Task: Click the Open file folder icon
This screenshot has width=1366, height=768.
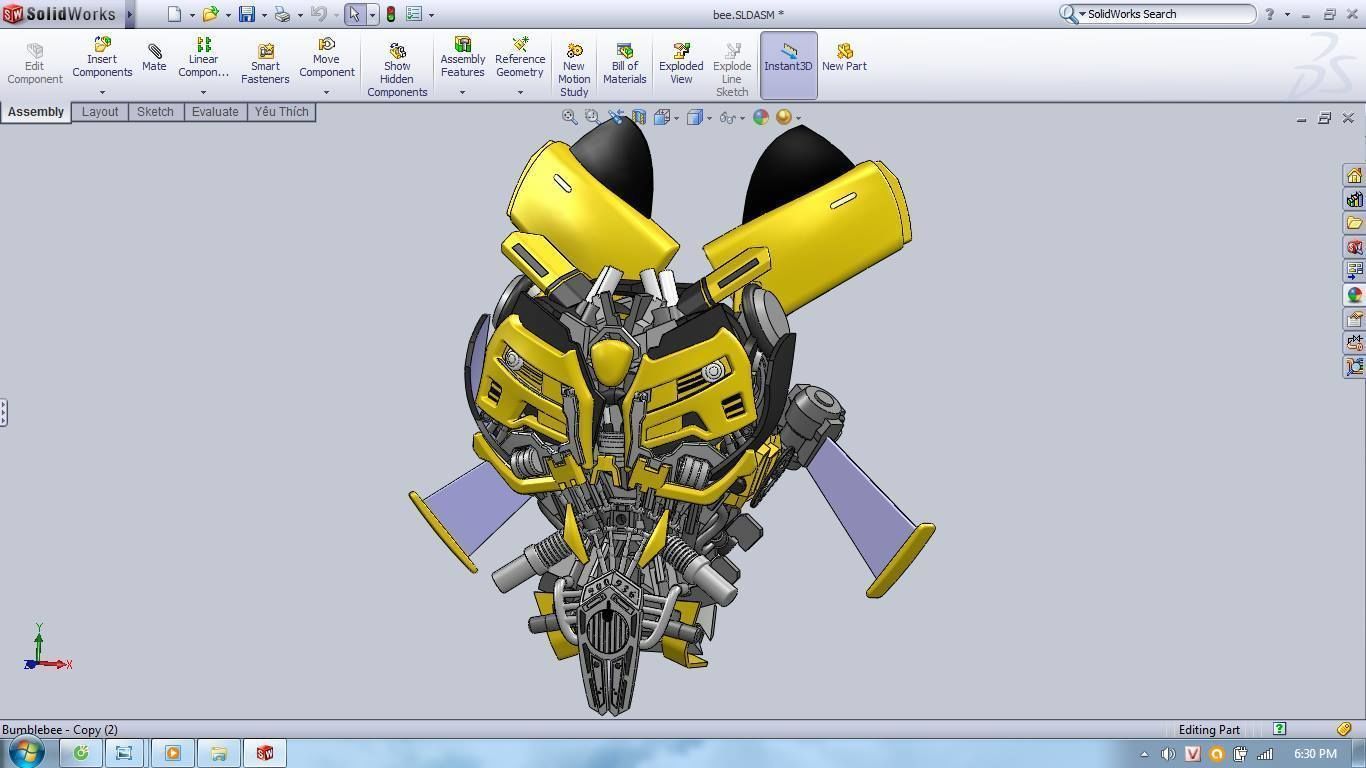Action: click(x=210, y=14)
